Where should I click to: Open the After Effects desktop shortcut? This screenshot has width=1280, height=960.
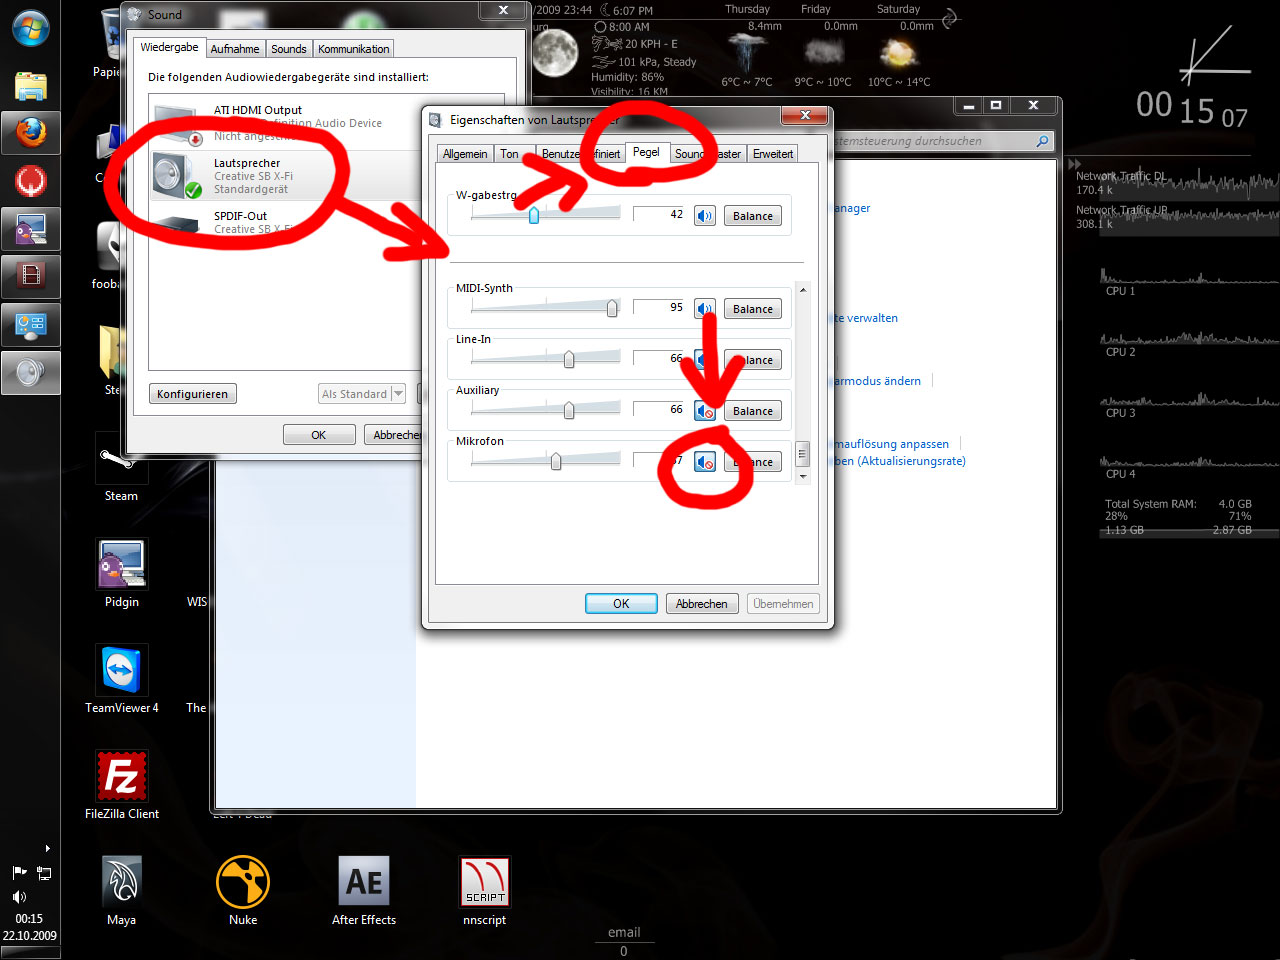tap(364, 882)
